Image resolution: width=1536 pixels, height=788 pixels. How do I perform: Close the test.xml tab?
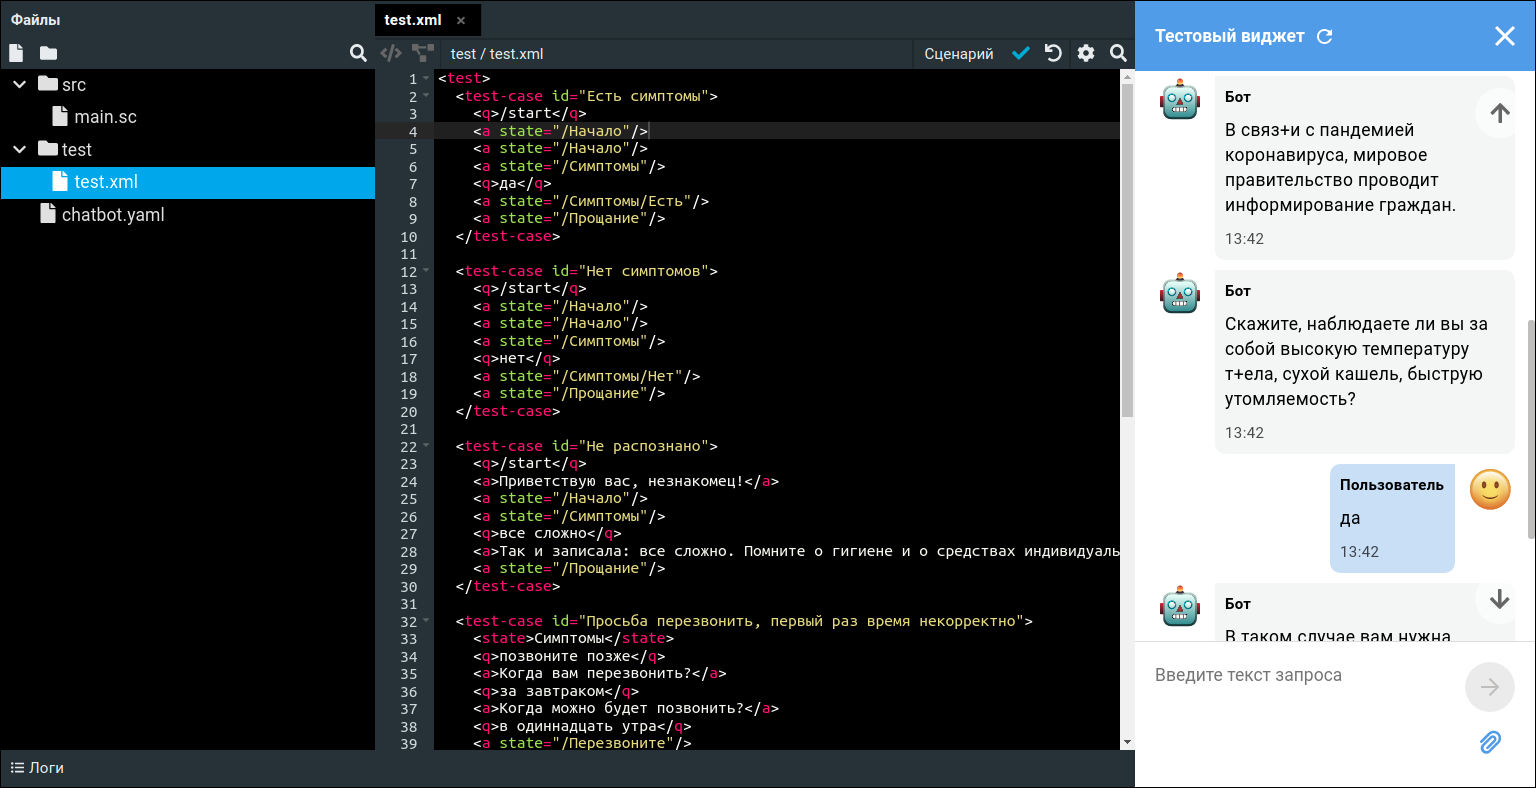461,20
